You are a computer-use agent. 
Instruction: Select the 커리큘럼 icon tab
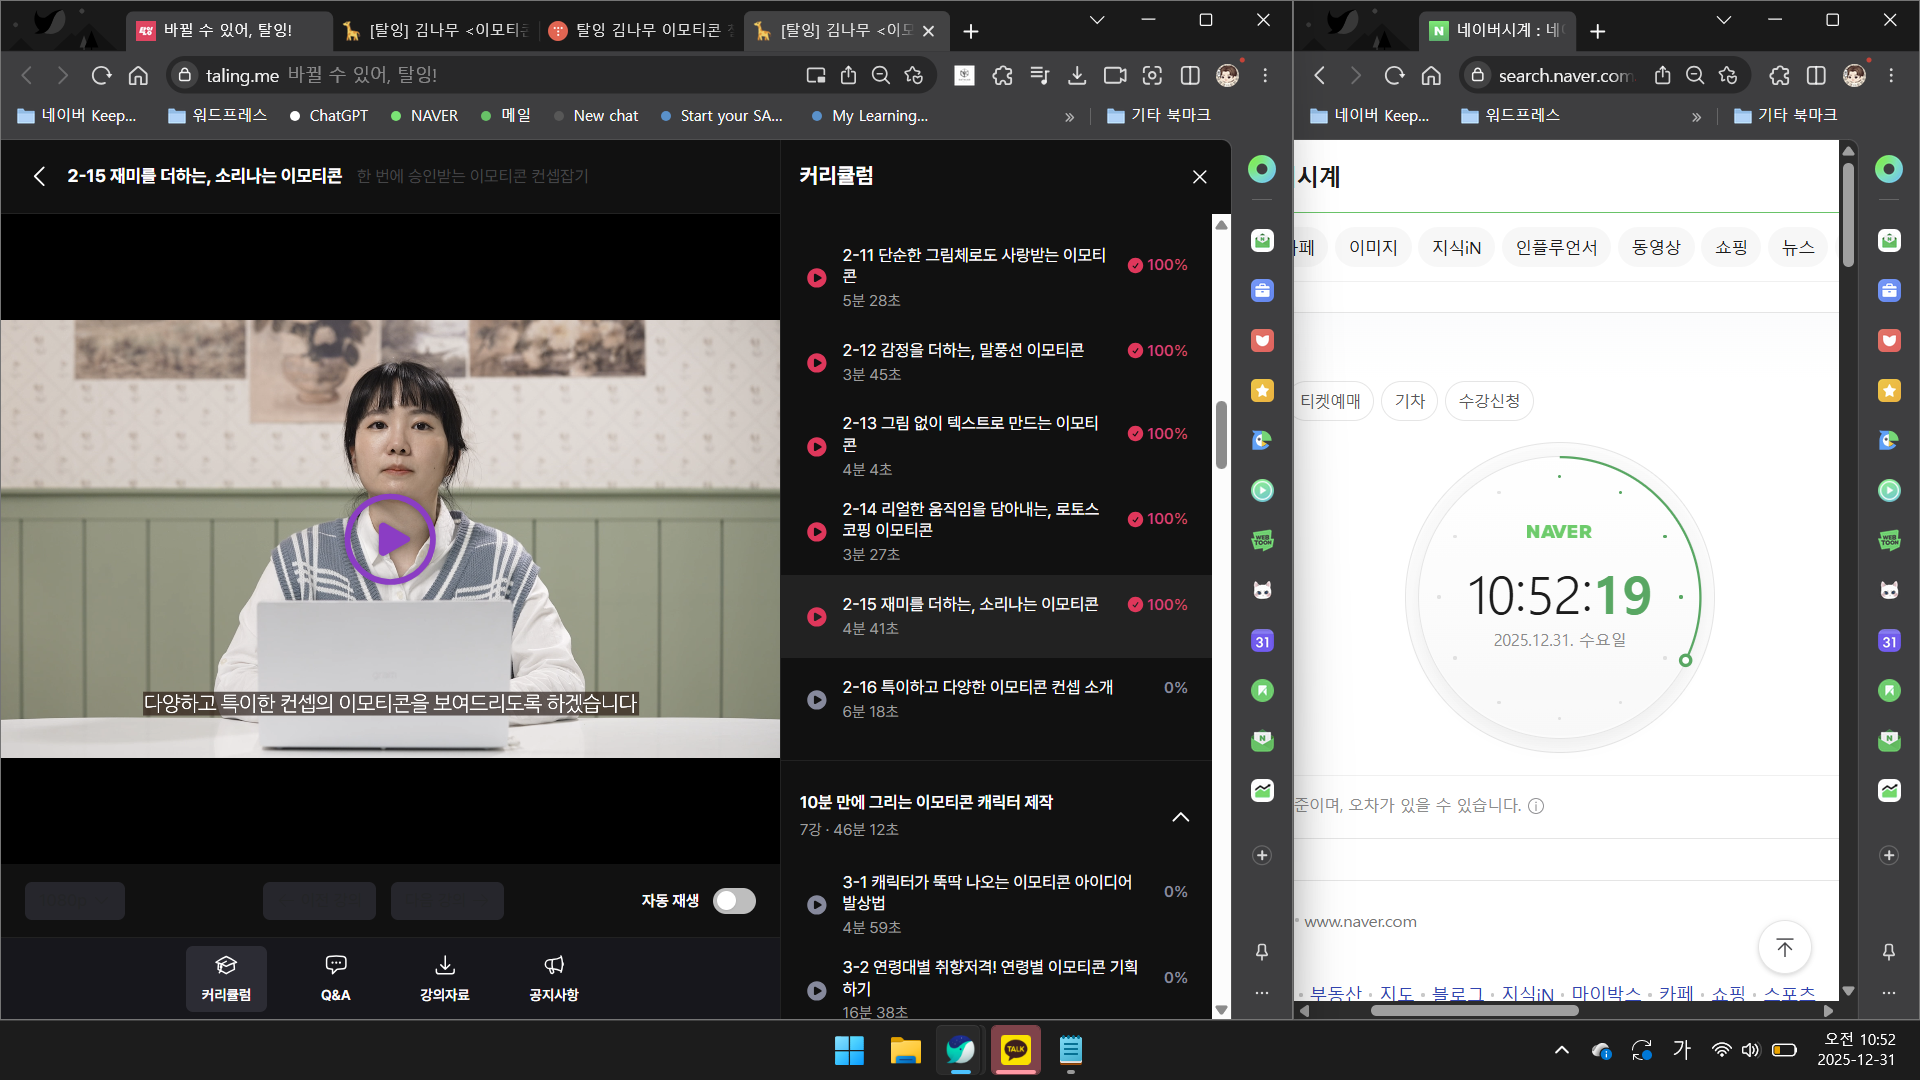click(x=226, y=977)
